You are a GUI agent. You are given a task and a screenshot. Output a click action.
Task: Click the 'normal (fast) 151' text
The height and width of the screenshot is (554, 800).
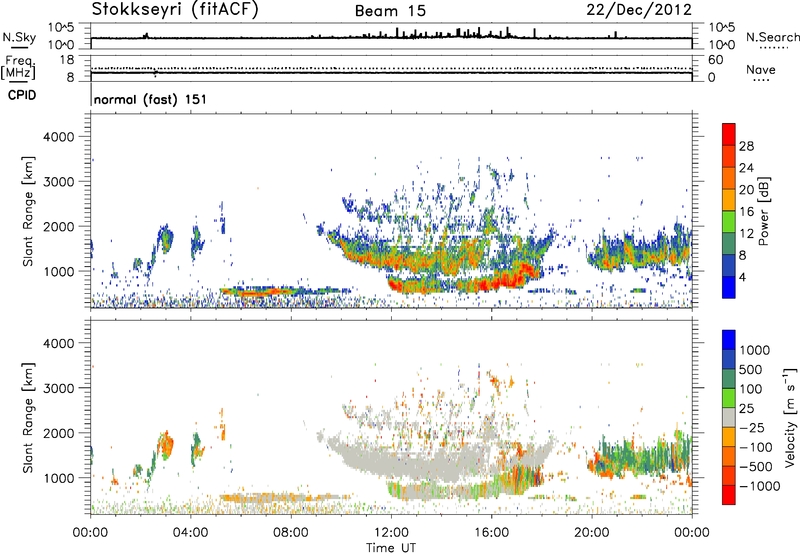coord(151,99)
